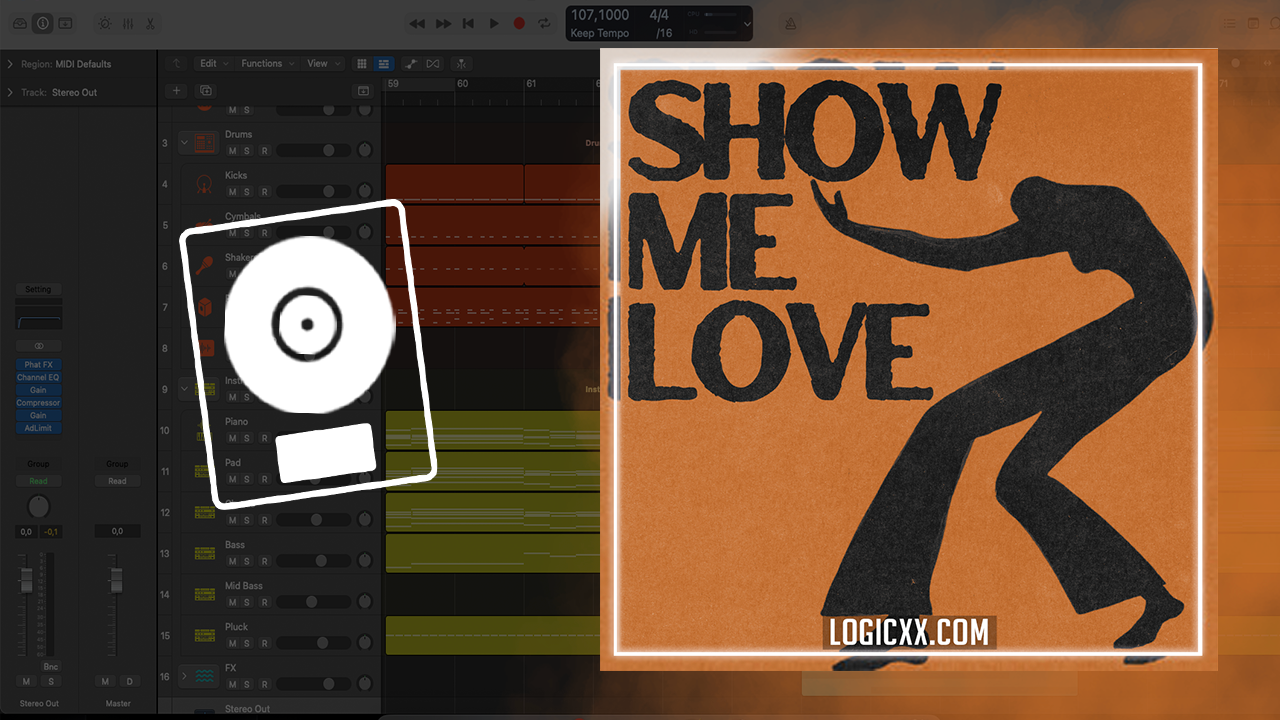Toggle Cycle mode in transport bar
1280x720 pixels.
pos(544,23)
